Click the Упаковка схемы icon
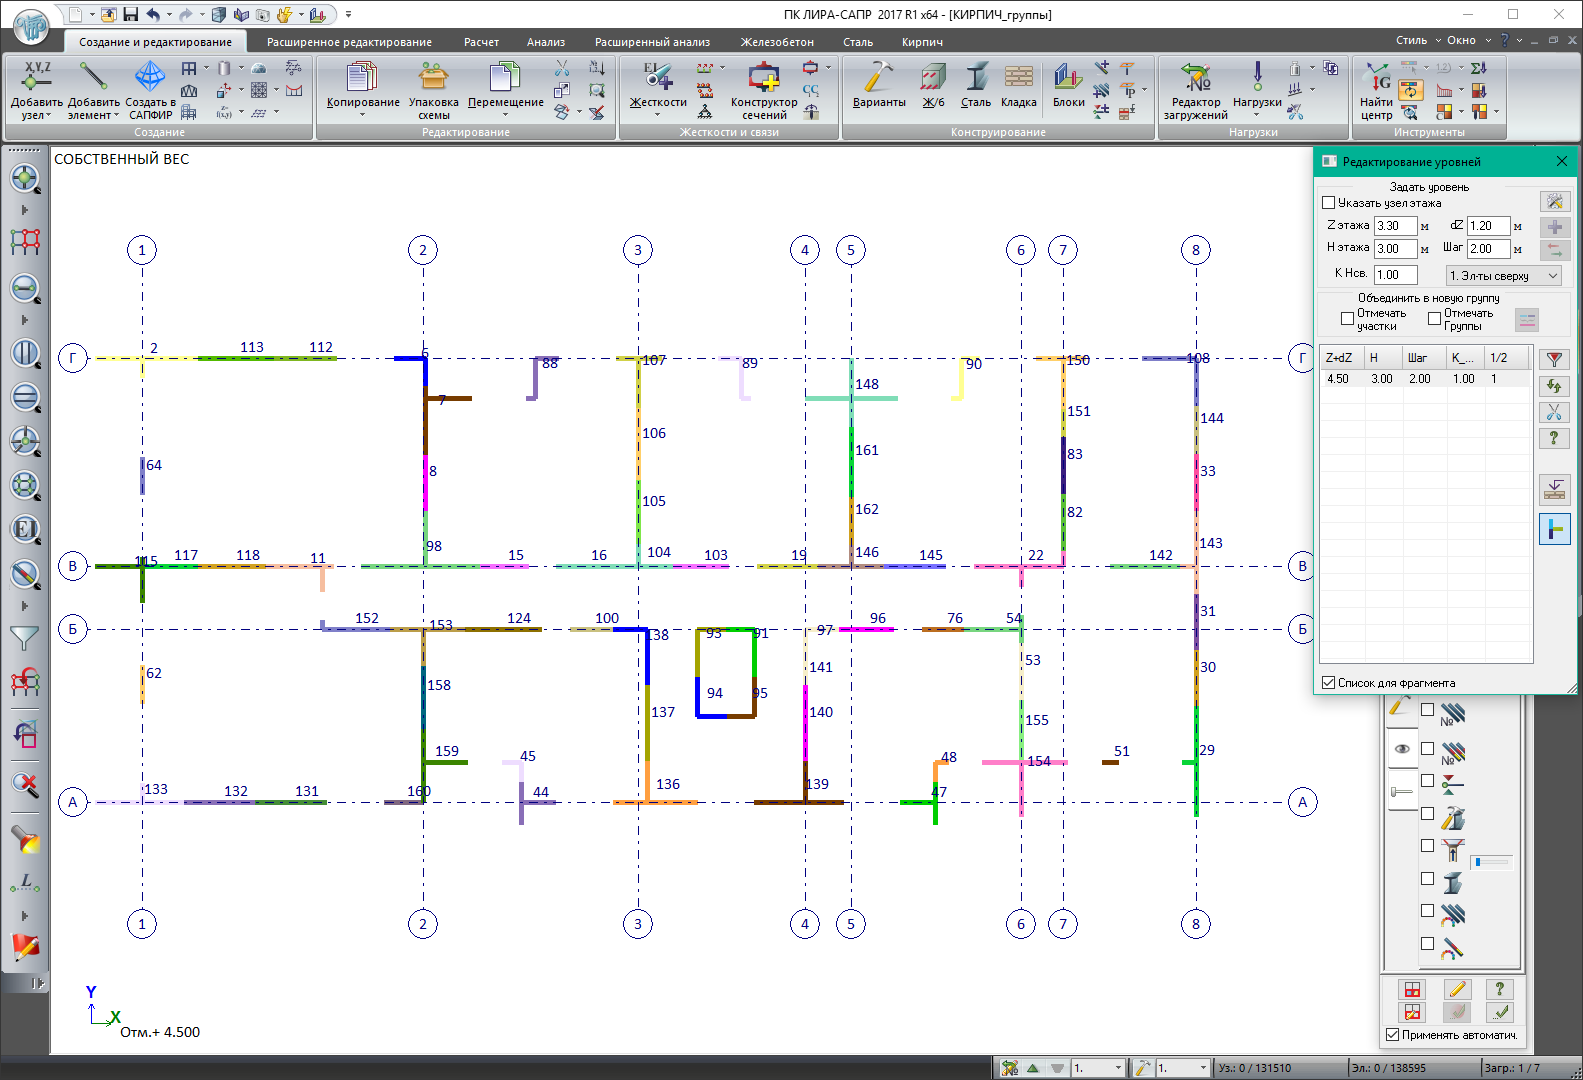This screenshot has height=1080, width=1583. (x=433, y=78)
